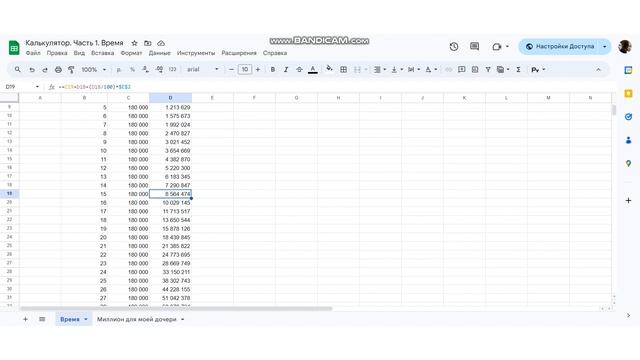This screenshot has width=640, height=360.
Task: Open the functions sigma menu
Action: point(518,70)
